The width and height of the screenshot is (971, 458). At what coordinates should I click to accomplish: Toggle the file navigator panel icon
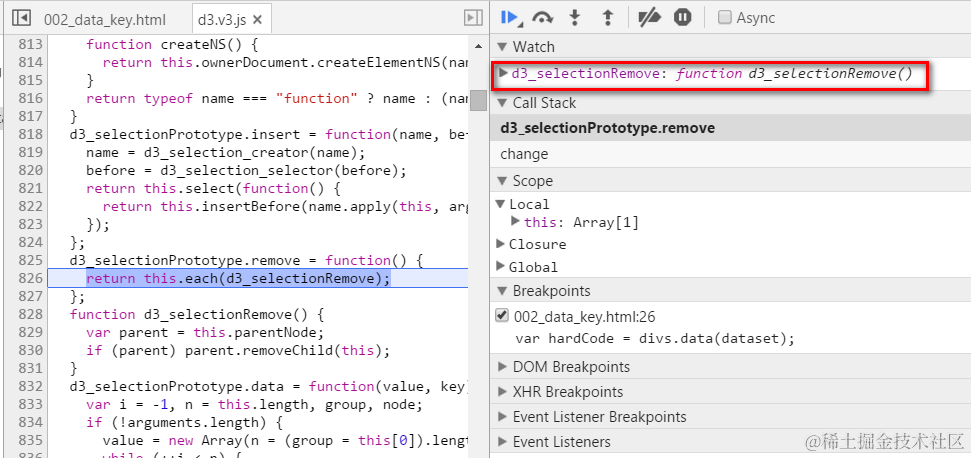click(22, 19)
